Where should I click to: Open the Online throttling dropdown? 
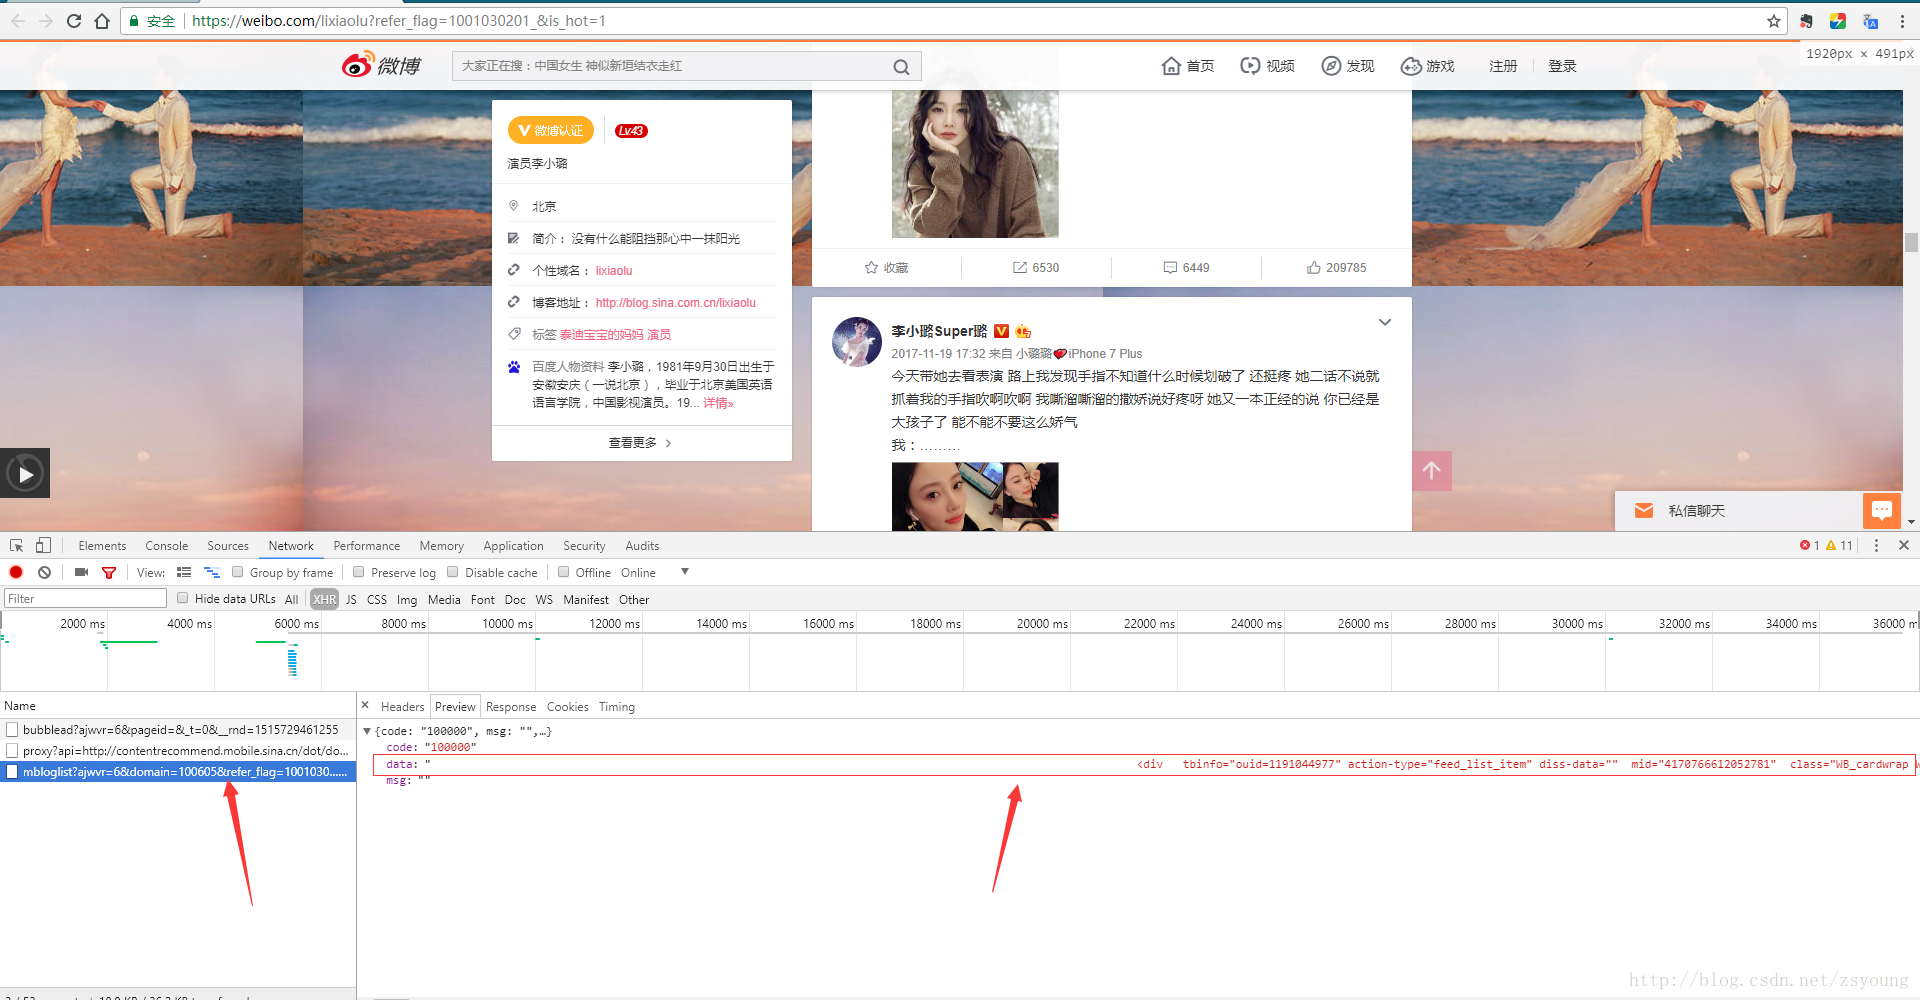655,573
